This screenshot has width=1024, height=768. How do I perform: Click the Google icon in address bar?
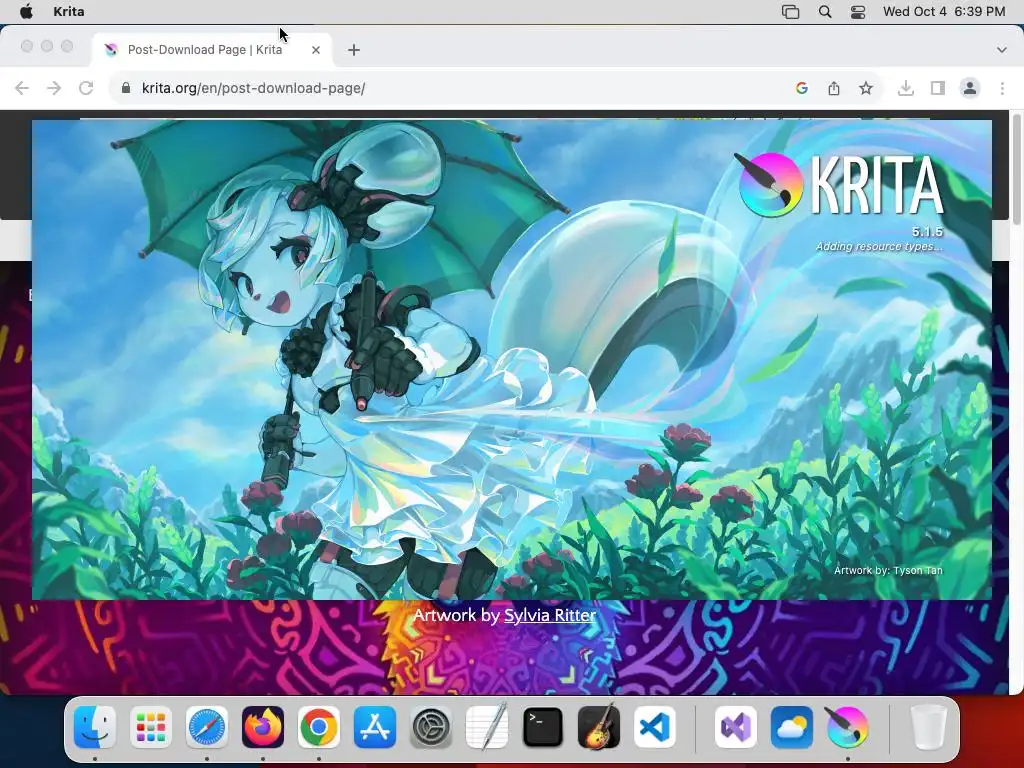click(x=802, y=88)
